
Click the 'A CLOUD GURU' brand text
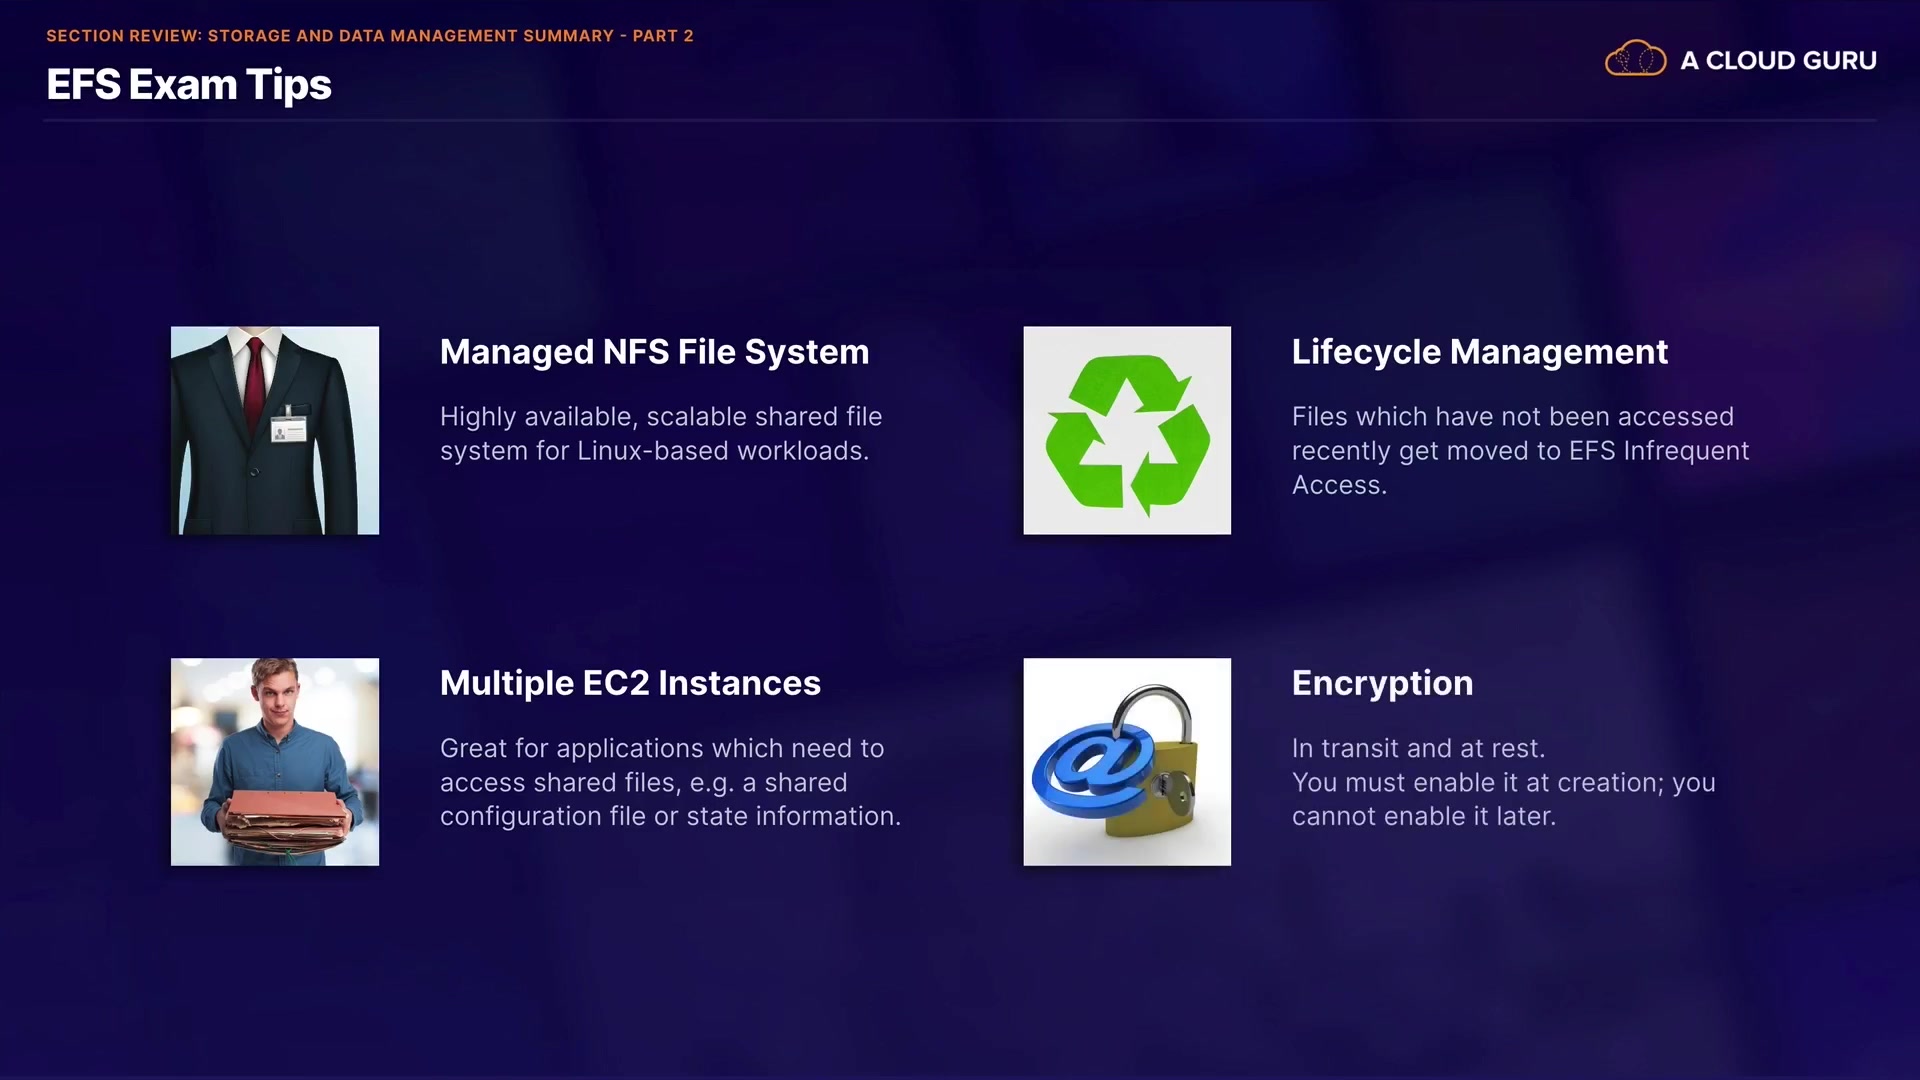click(1777, 61)
